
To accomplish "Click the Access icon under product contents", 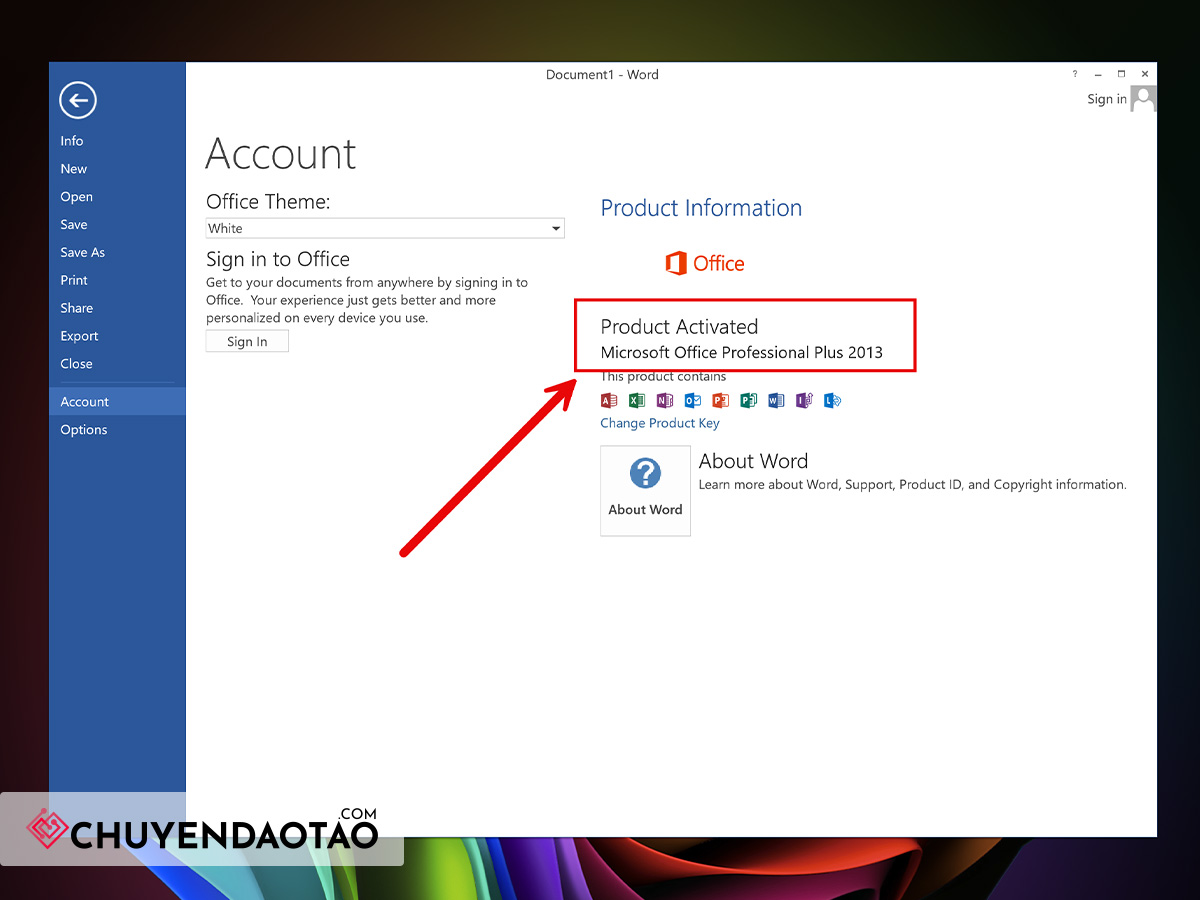I will click(x=609, y=401).
